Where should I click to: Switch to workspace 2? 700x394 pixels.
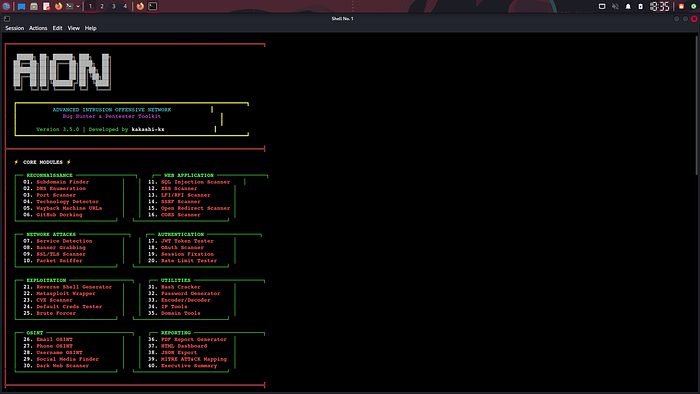(102, 6)
